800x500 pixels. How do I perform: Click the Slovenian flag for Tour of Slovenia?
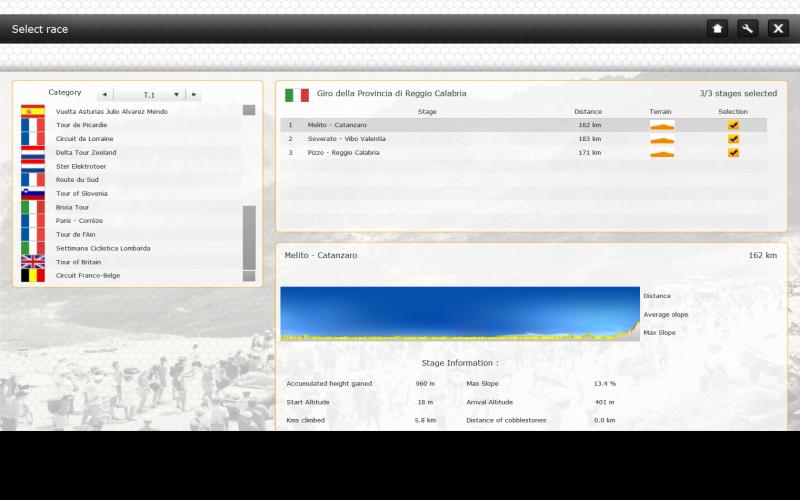point(33,193)
